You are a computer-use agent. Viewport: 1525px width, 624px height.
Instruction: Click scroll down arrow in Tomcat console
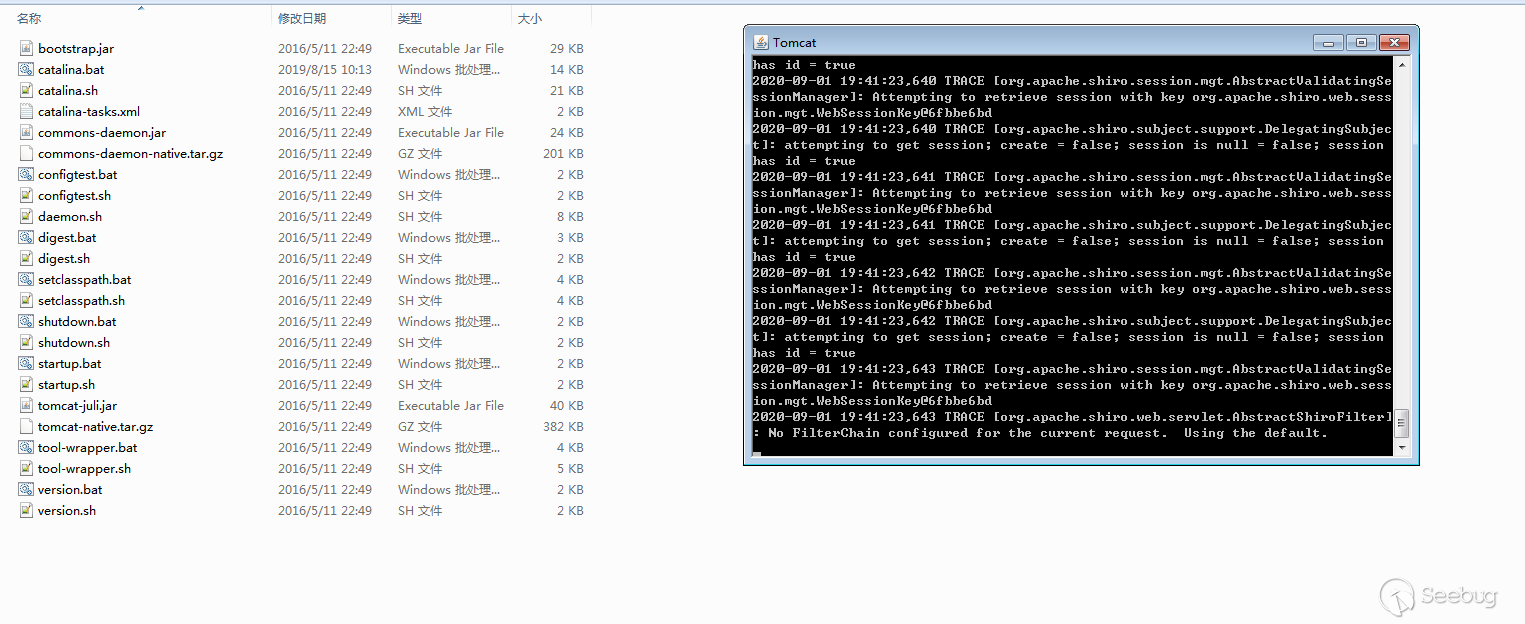[x=1402, y=448]
